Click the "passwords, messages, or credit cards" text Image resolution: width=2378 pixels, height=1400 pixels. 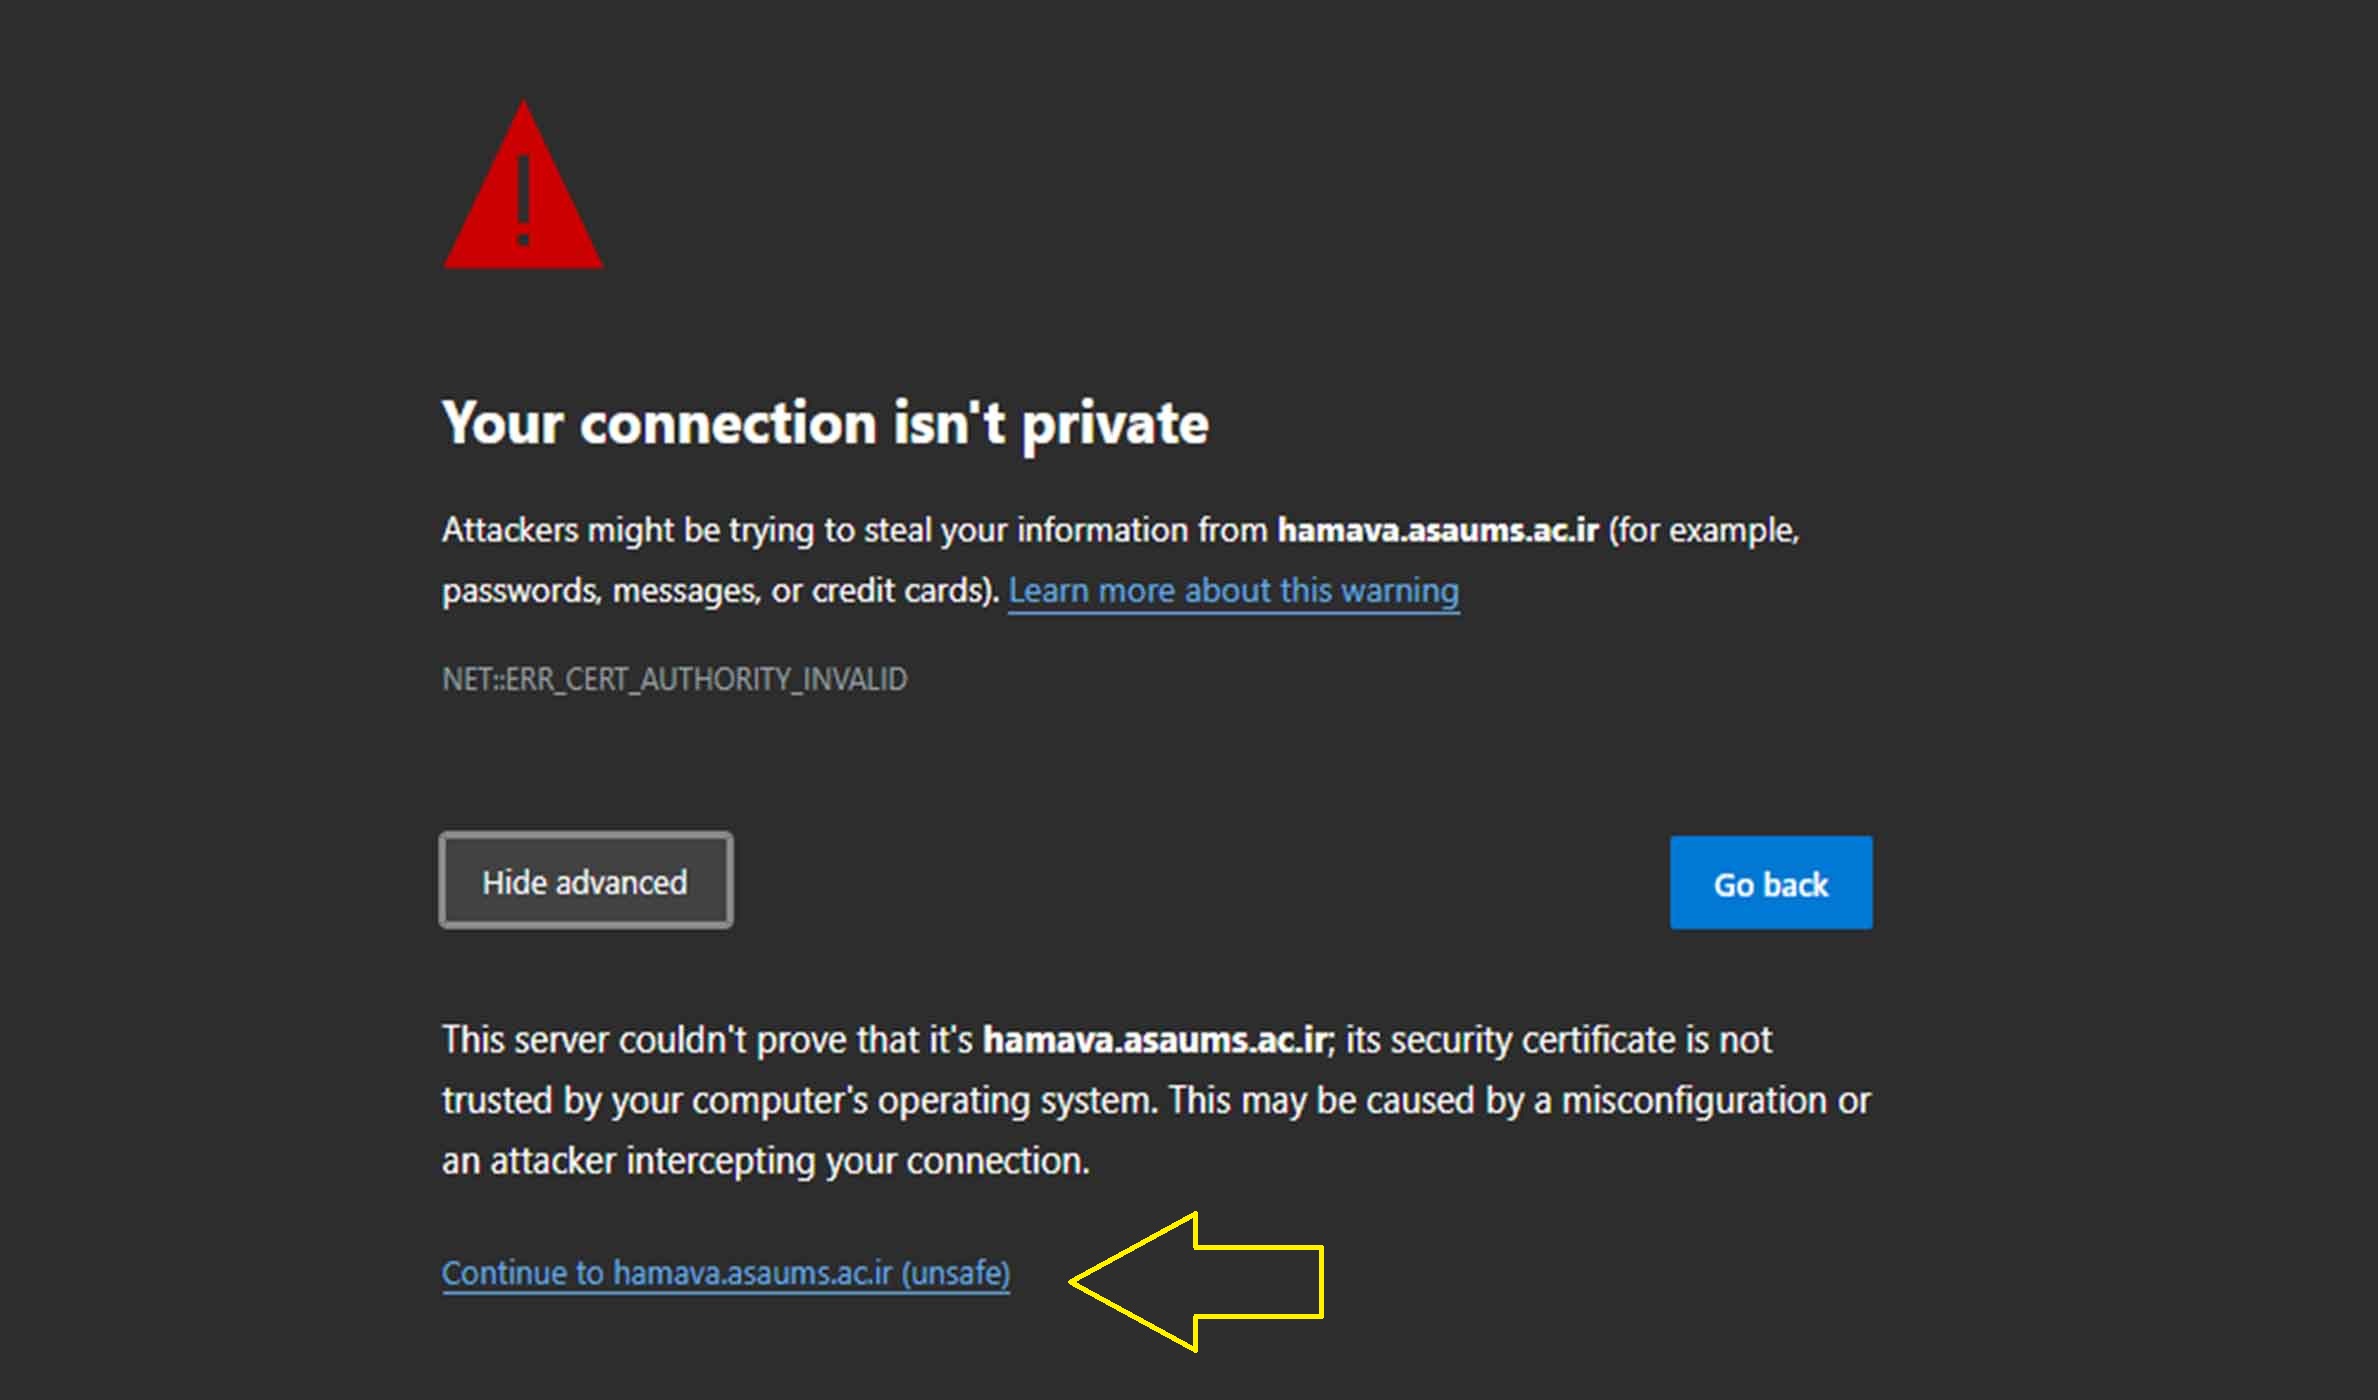click(718, 591)
